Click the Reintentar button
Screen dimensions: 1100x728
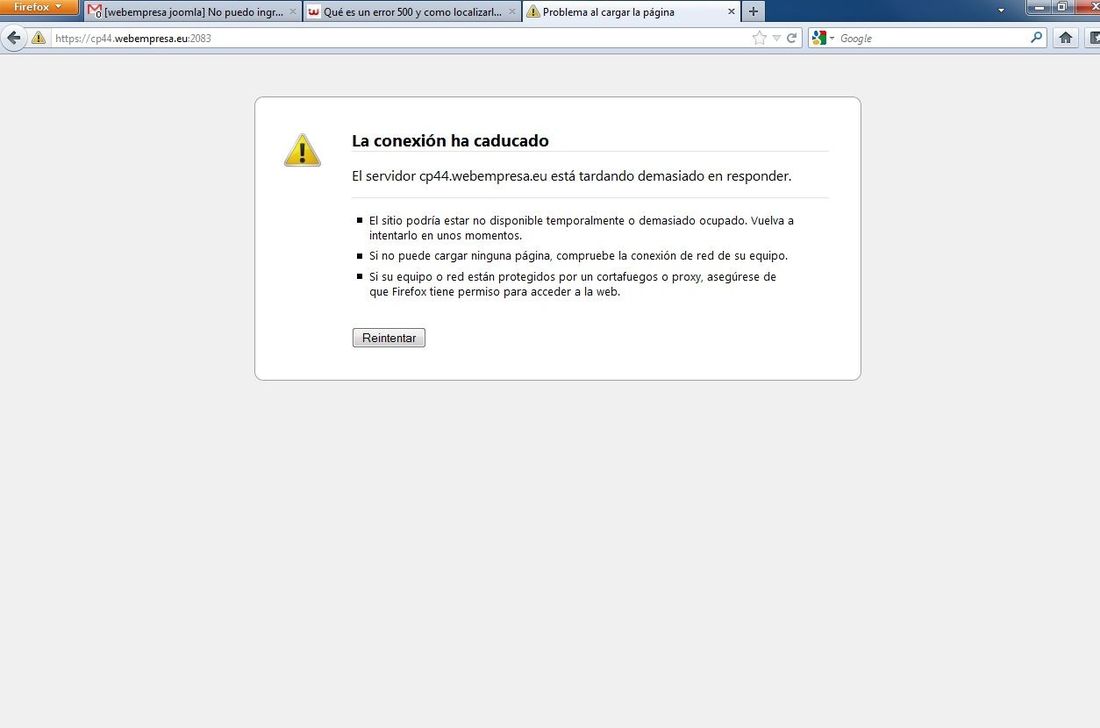[389, 338]
